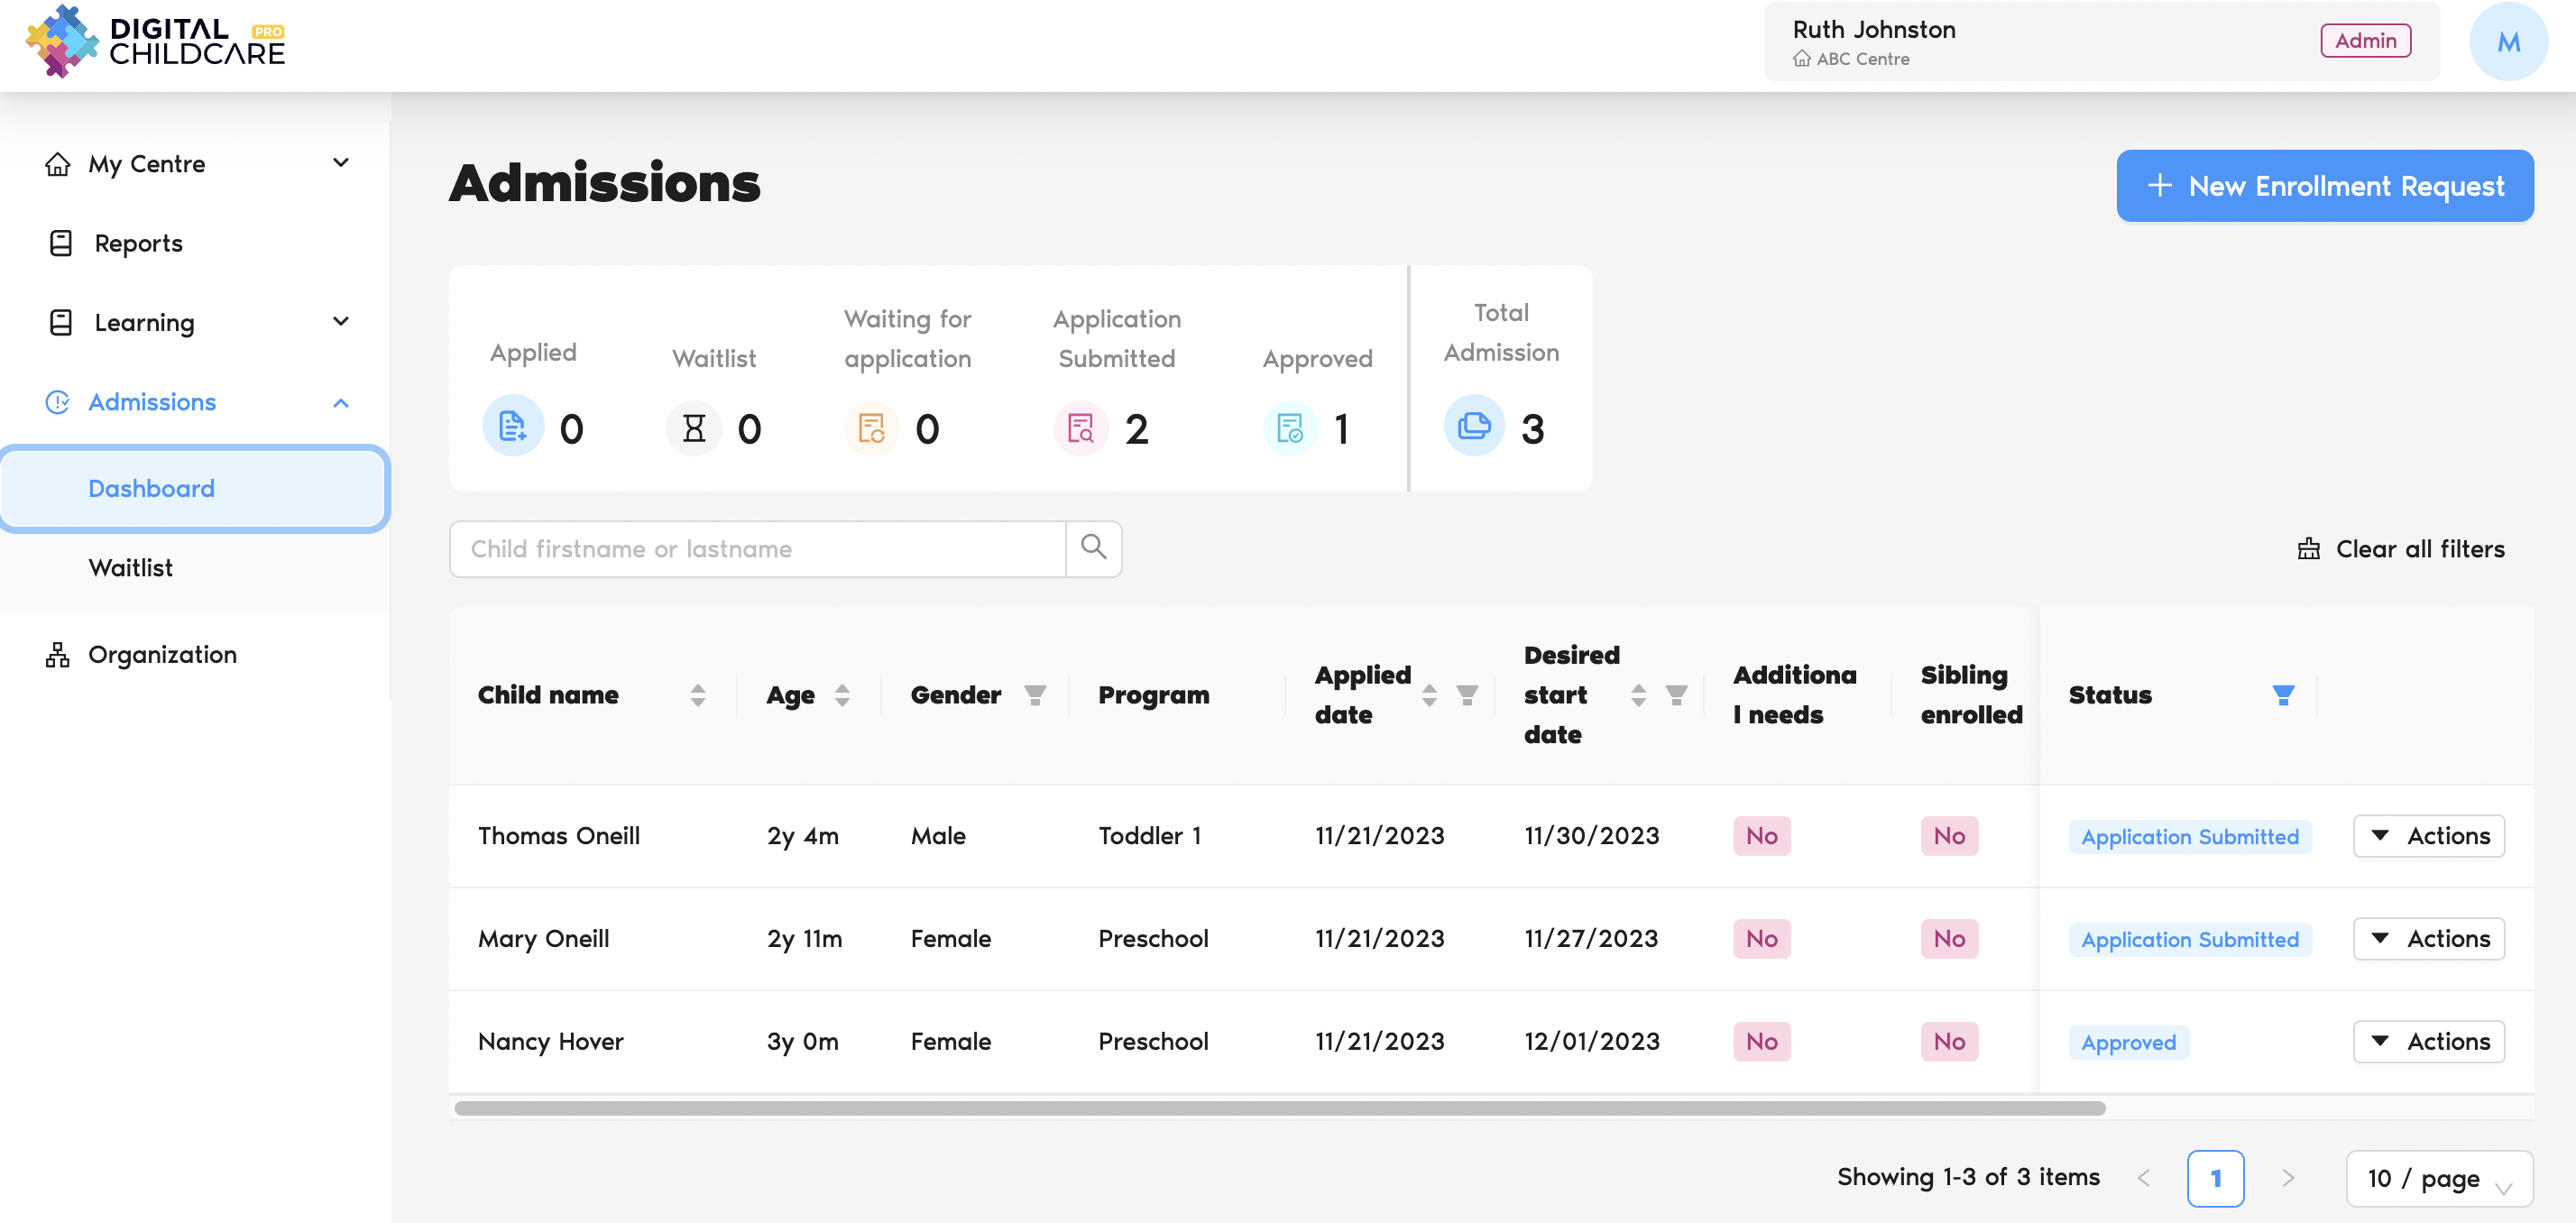Toggle the Age column sort arrows
The height and width of the screenshot is (1223, 2576).
842,695
